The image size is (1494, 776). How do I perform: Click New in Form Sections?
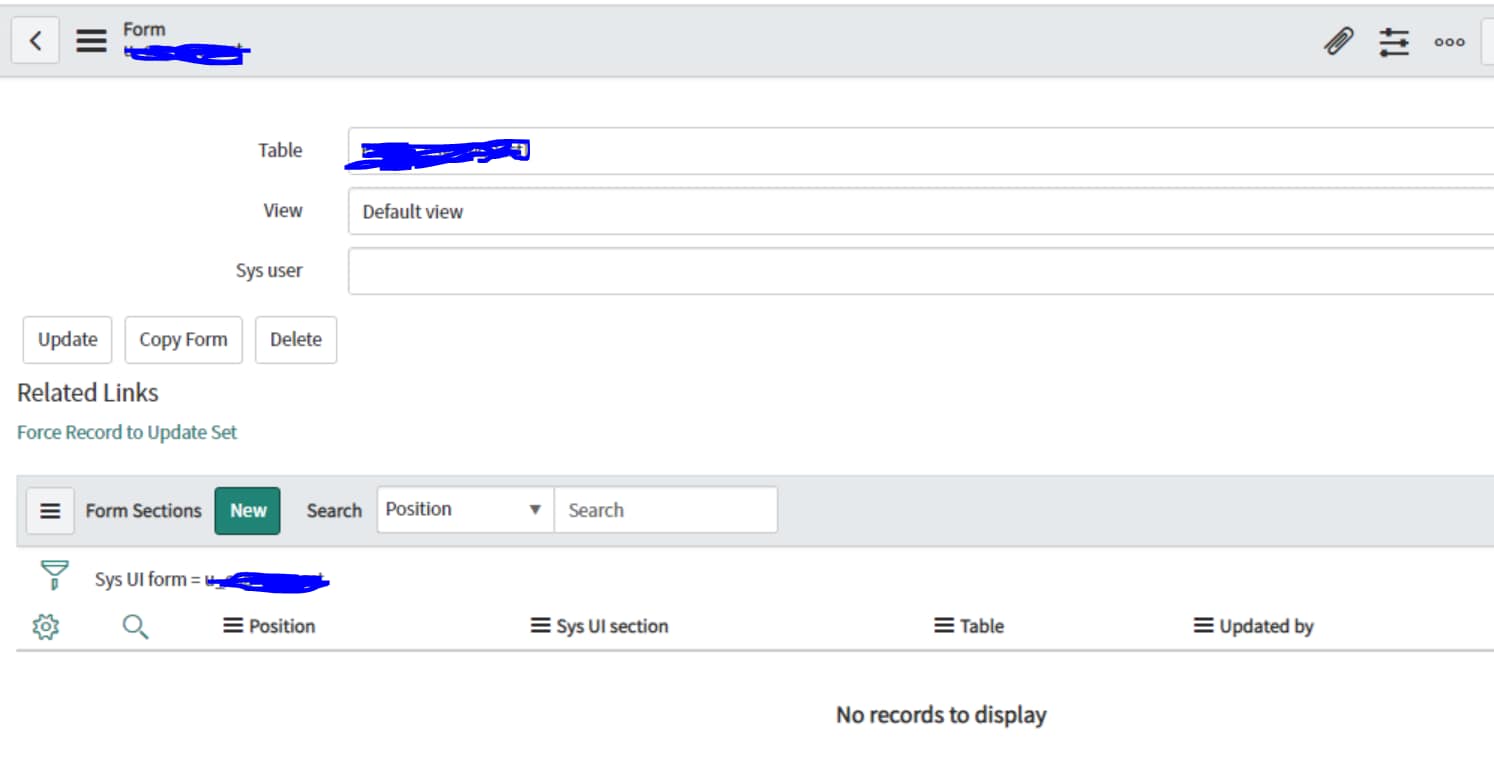(248, 511)
